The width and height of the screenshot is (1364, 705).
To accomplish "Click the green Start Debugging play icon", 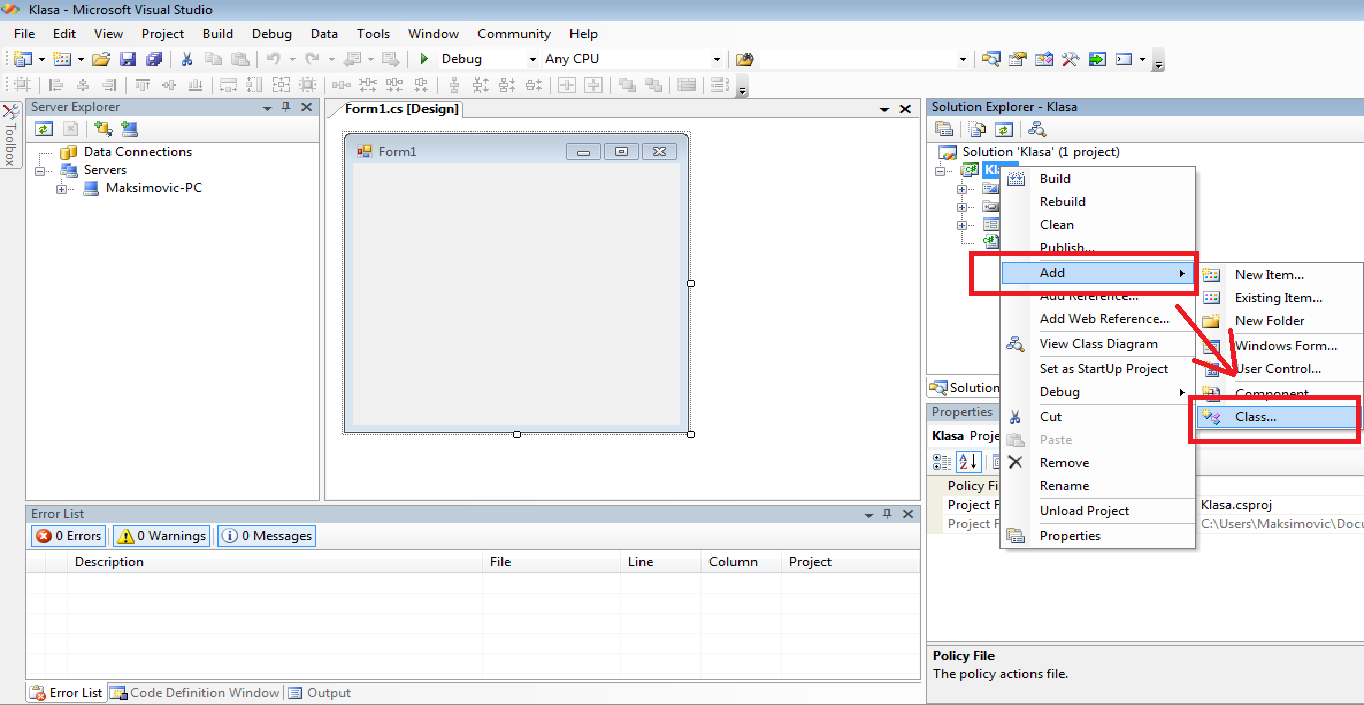I will (x=424, y=59).
